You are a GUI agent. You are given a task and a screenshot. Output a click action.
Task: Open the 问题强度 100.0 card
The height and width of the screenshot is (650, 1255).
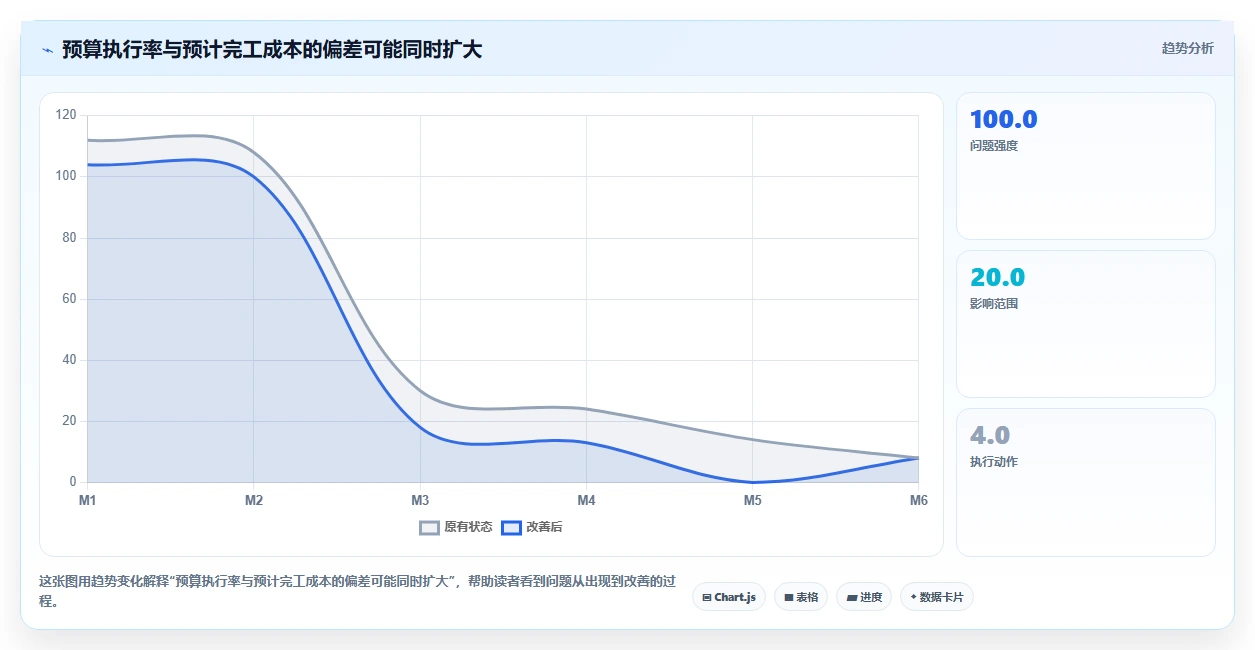[x=1086, y=166]
